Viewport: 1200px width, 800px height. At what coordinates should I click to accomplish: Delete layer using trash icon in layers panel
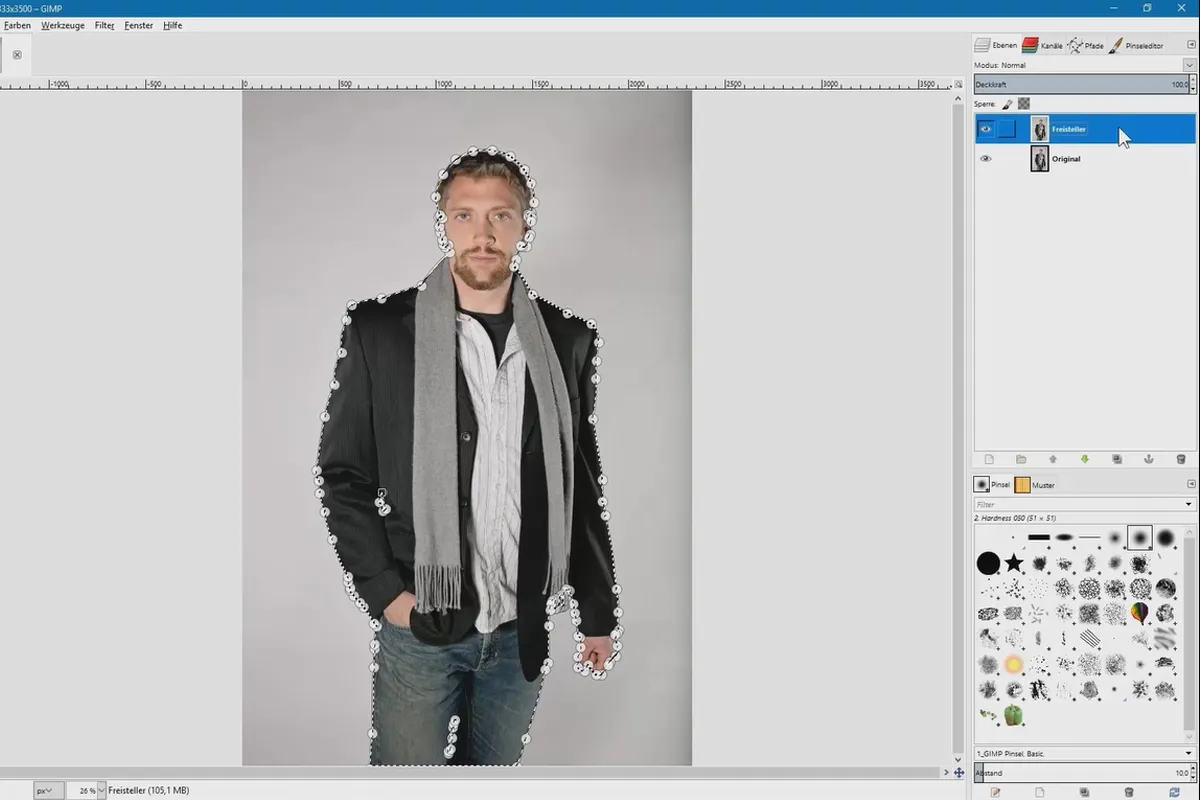point(1180,459)
